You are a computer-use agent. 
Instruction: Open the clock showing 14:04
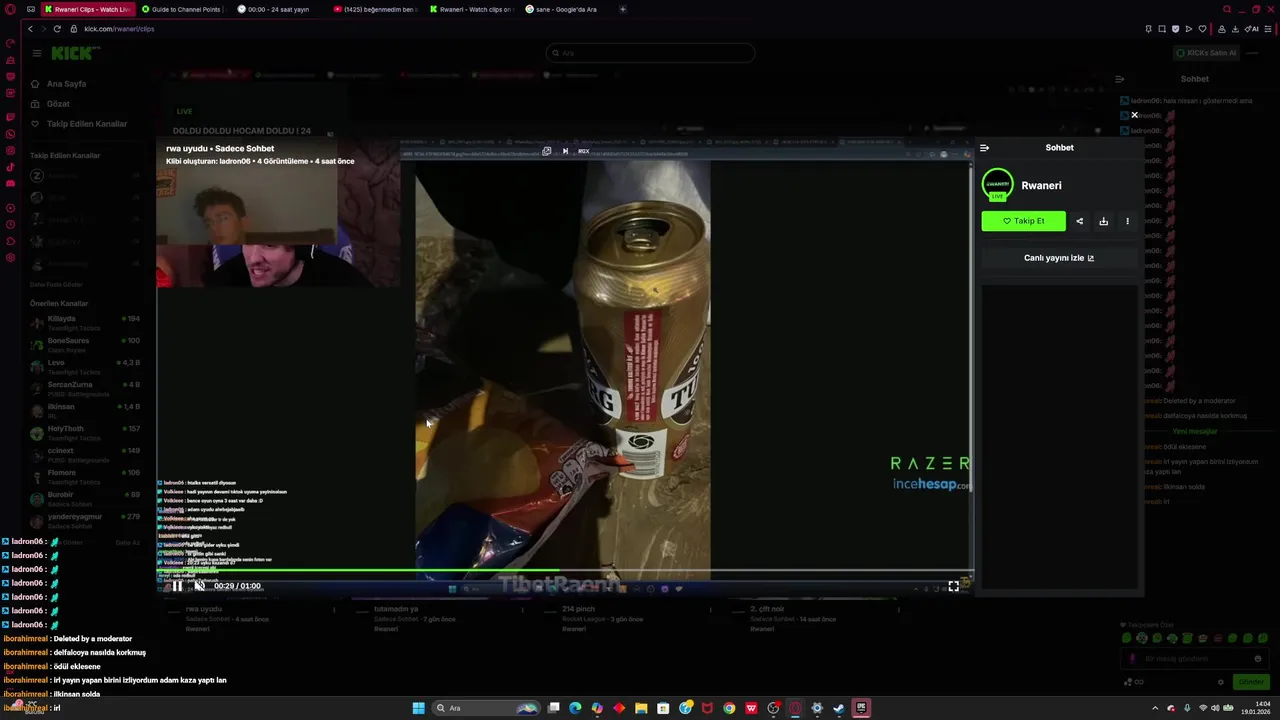point(1255,708)
